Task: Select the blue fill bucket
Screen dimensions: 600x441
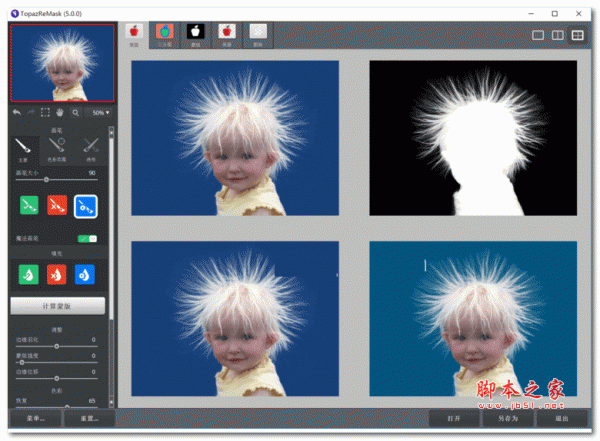Action: pyautogui.click(x=86, y=273)
